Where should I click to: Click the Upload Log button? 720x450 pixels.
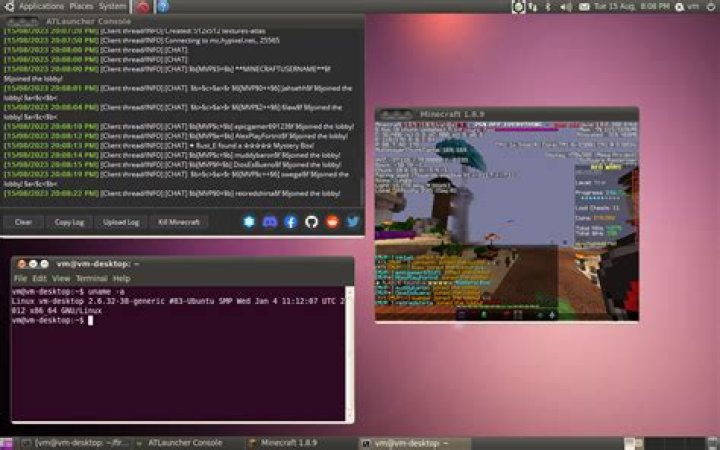[121, 222]
